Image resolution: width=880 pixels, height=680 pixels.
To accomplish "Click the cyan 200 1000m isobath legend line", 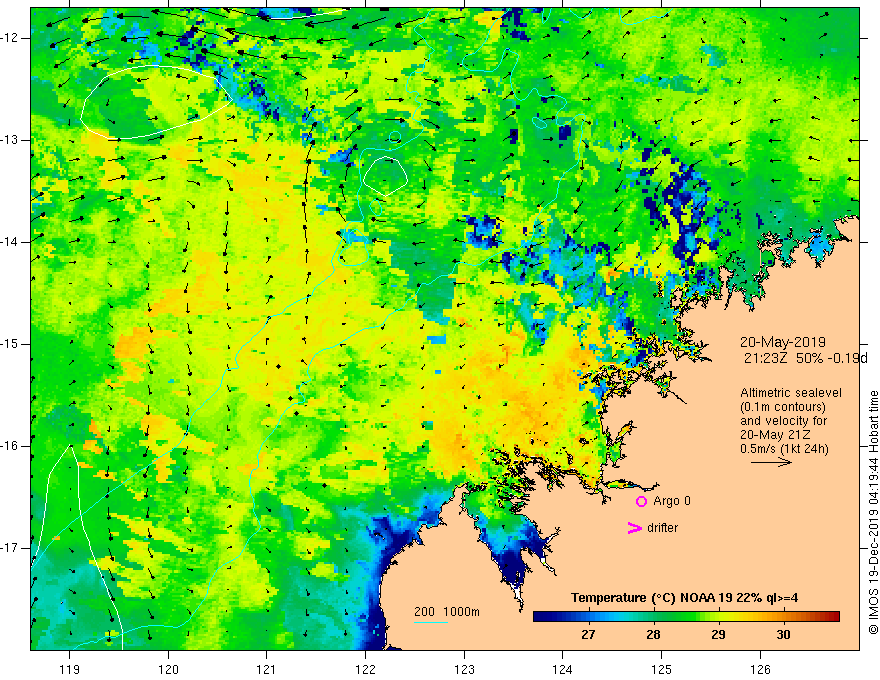I will [431, 622].
